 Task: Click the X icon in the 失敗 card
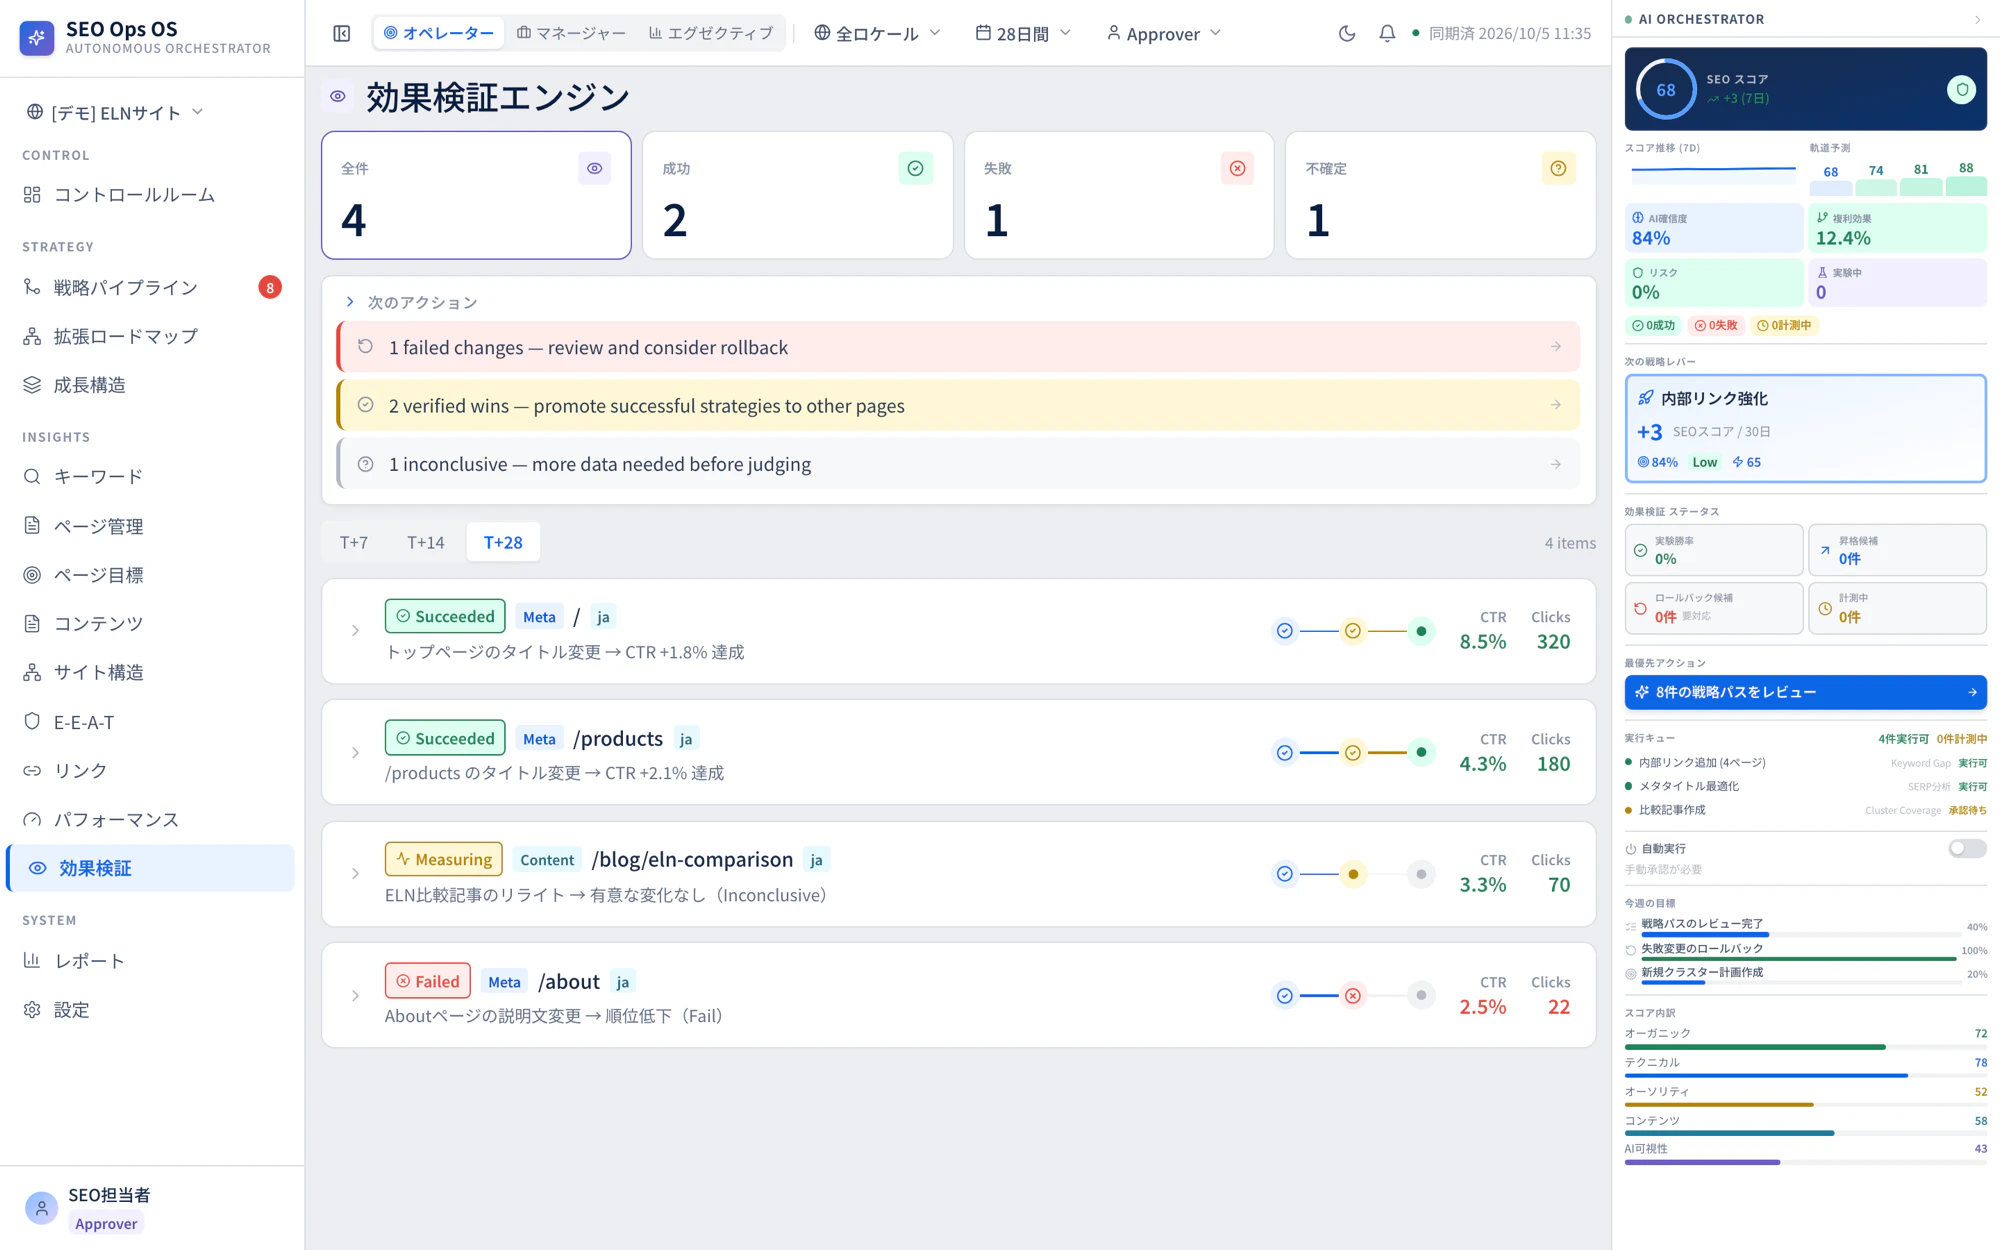point(1237,168)
